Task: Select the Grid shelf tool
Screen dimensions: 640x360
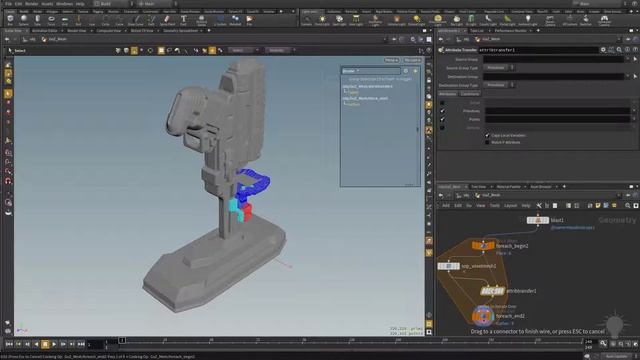Action: (x=65, y=20)
